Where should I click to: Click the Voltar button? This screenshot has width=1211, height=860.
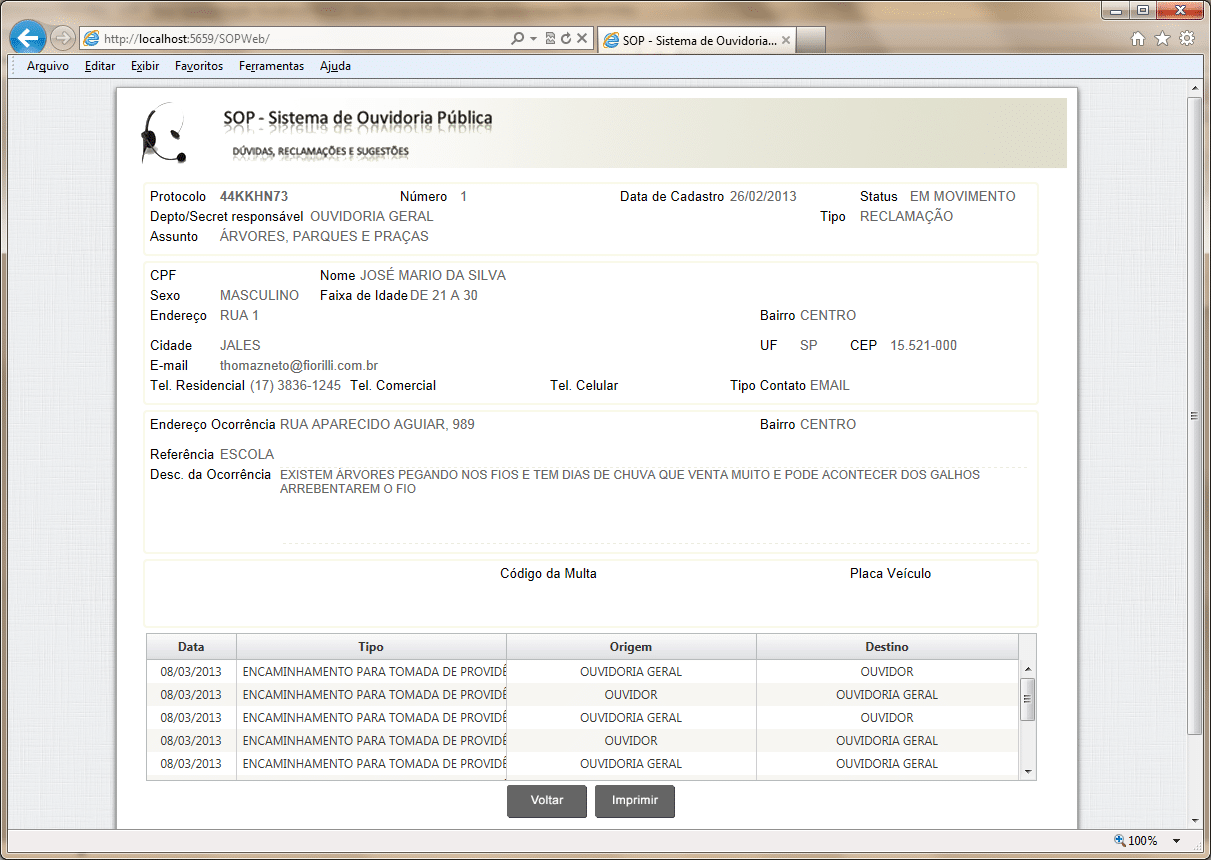(x=546, y=801)
